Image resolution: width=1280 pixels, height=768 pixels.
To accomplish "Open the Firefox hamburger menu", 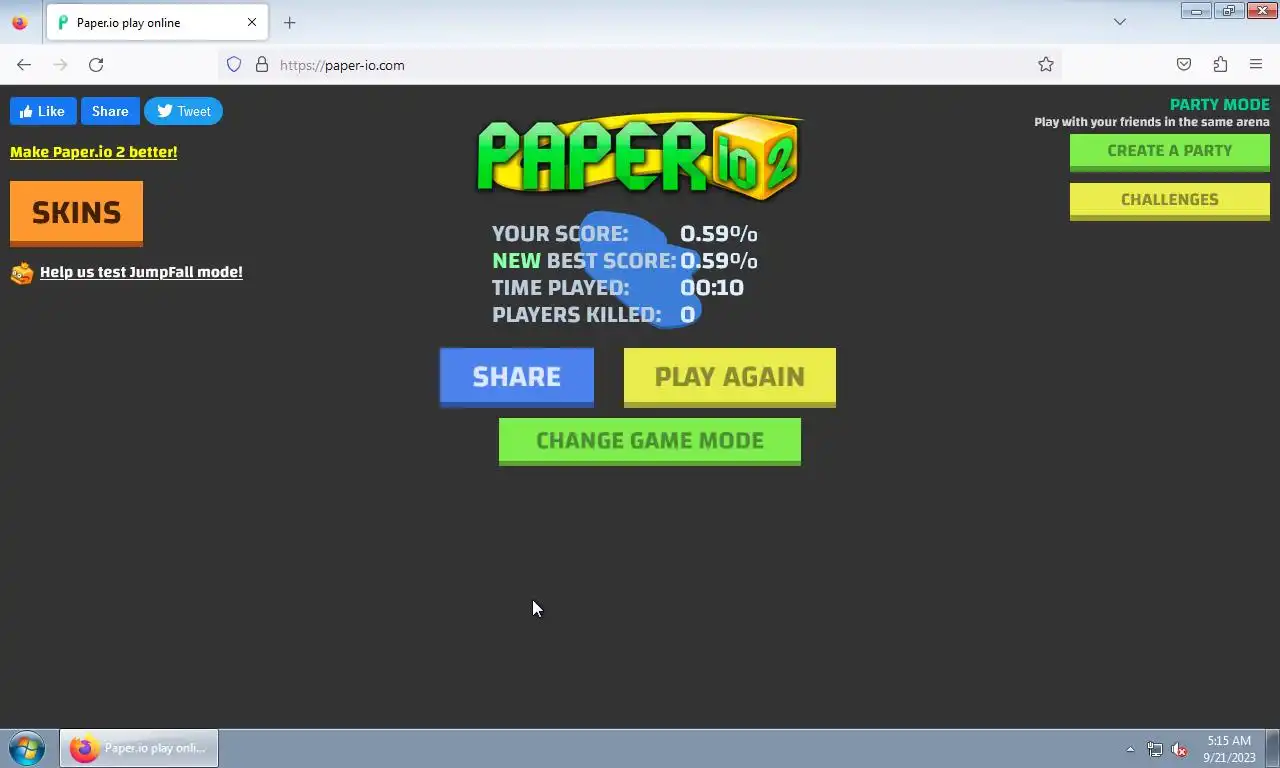I will (1256, 64).
